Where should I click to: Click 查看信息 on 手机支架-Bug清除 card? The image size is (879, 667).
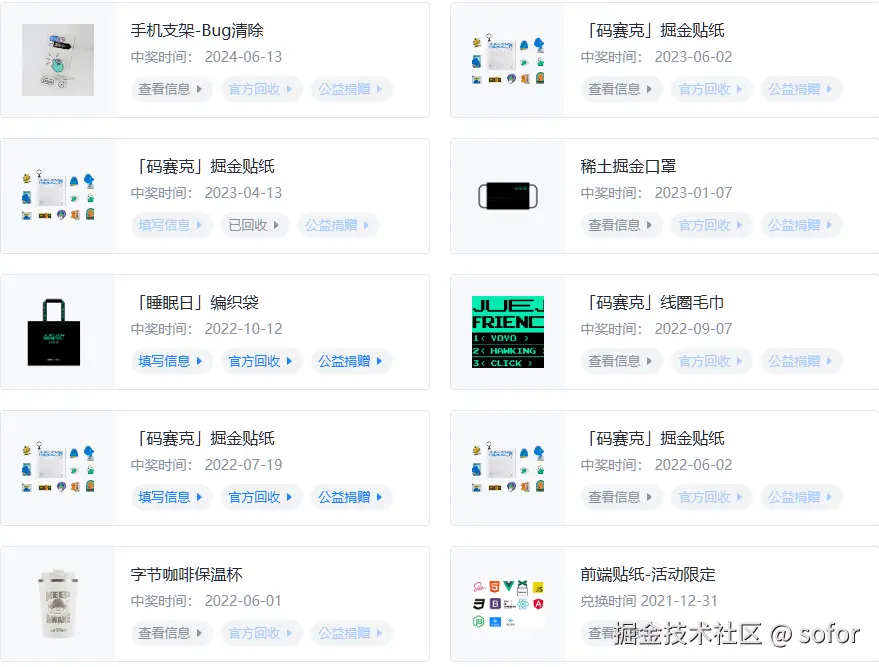pos(170,89)
